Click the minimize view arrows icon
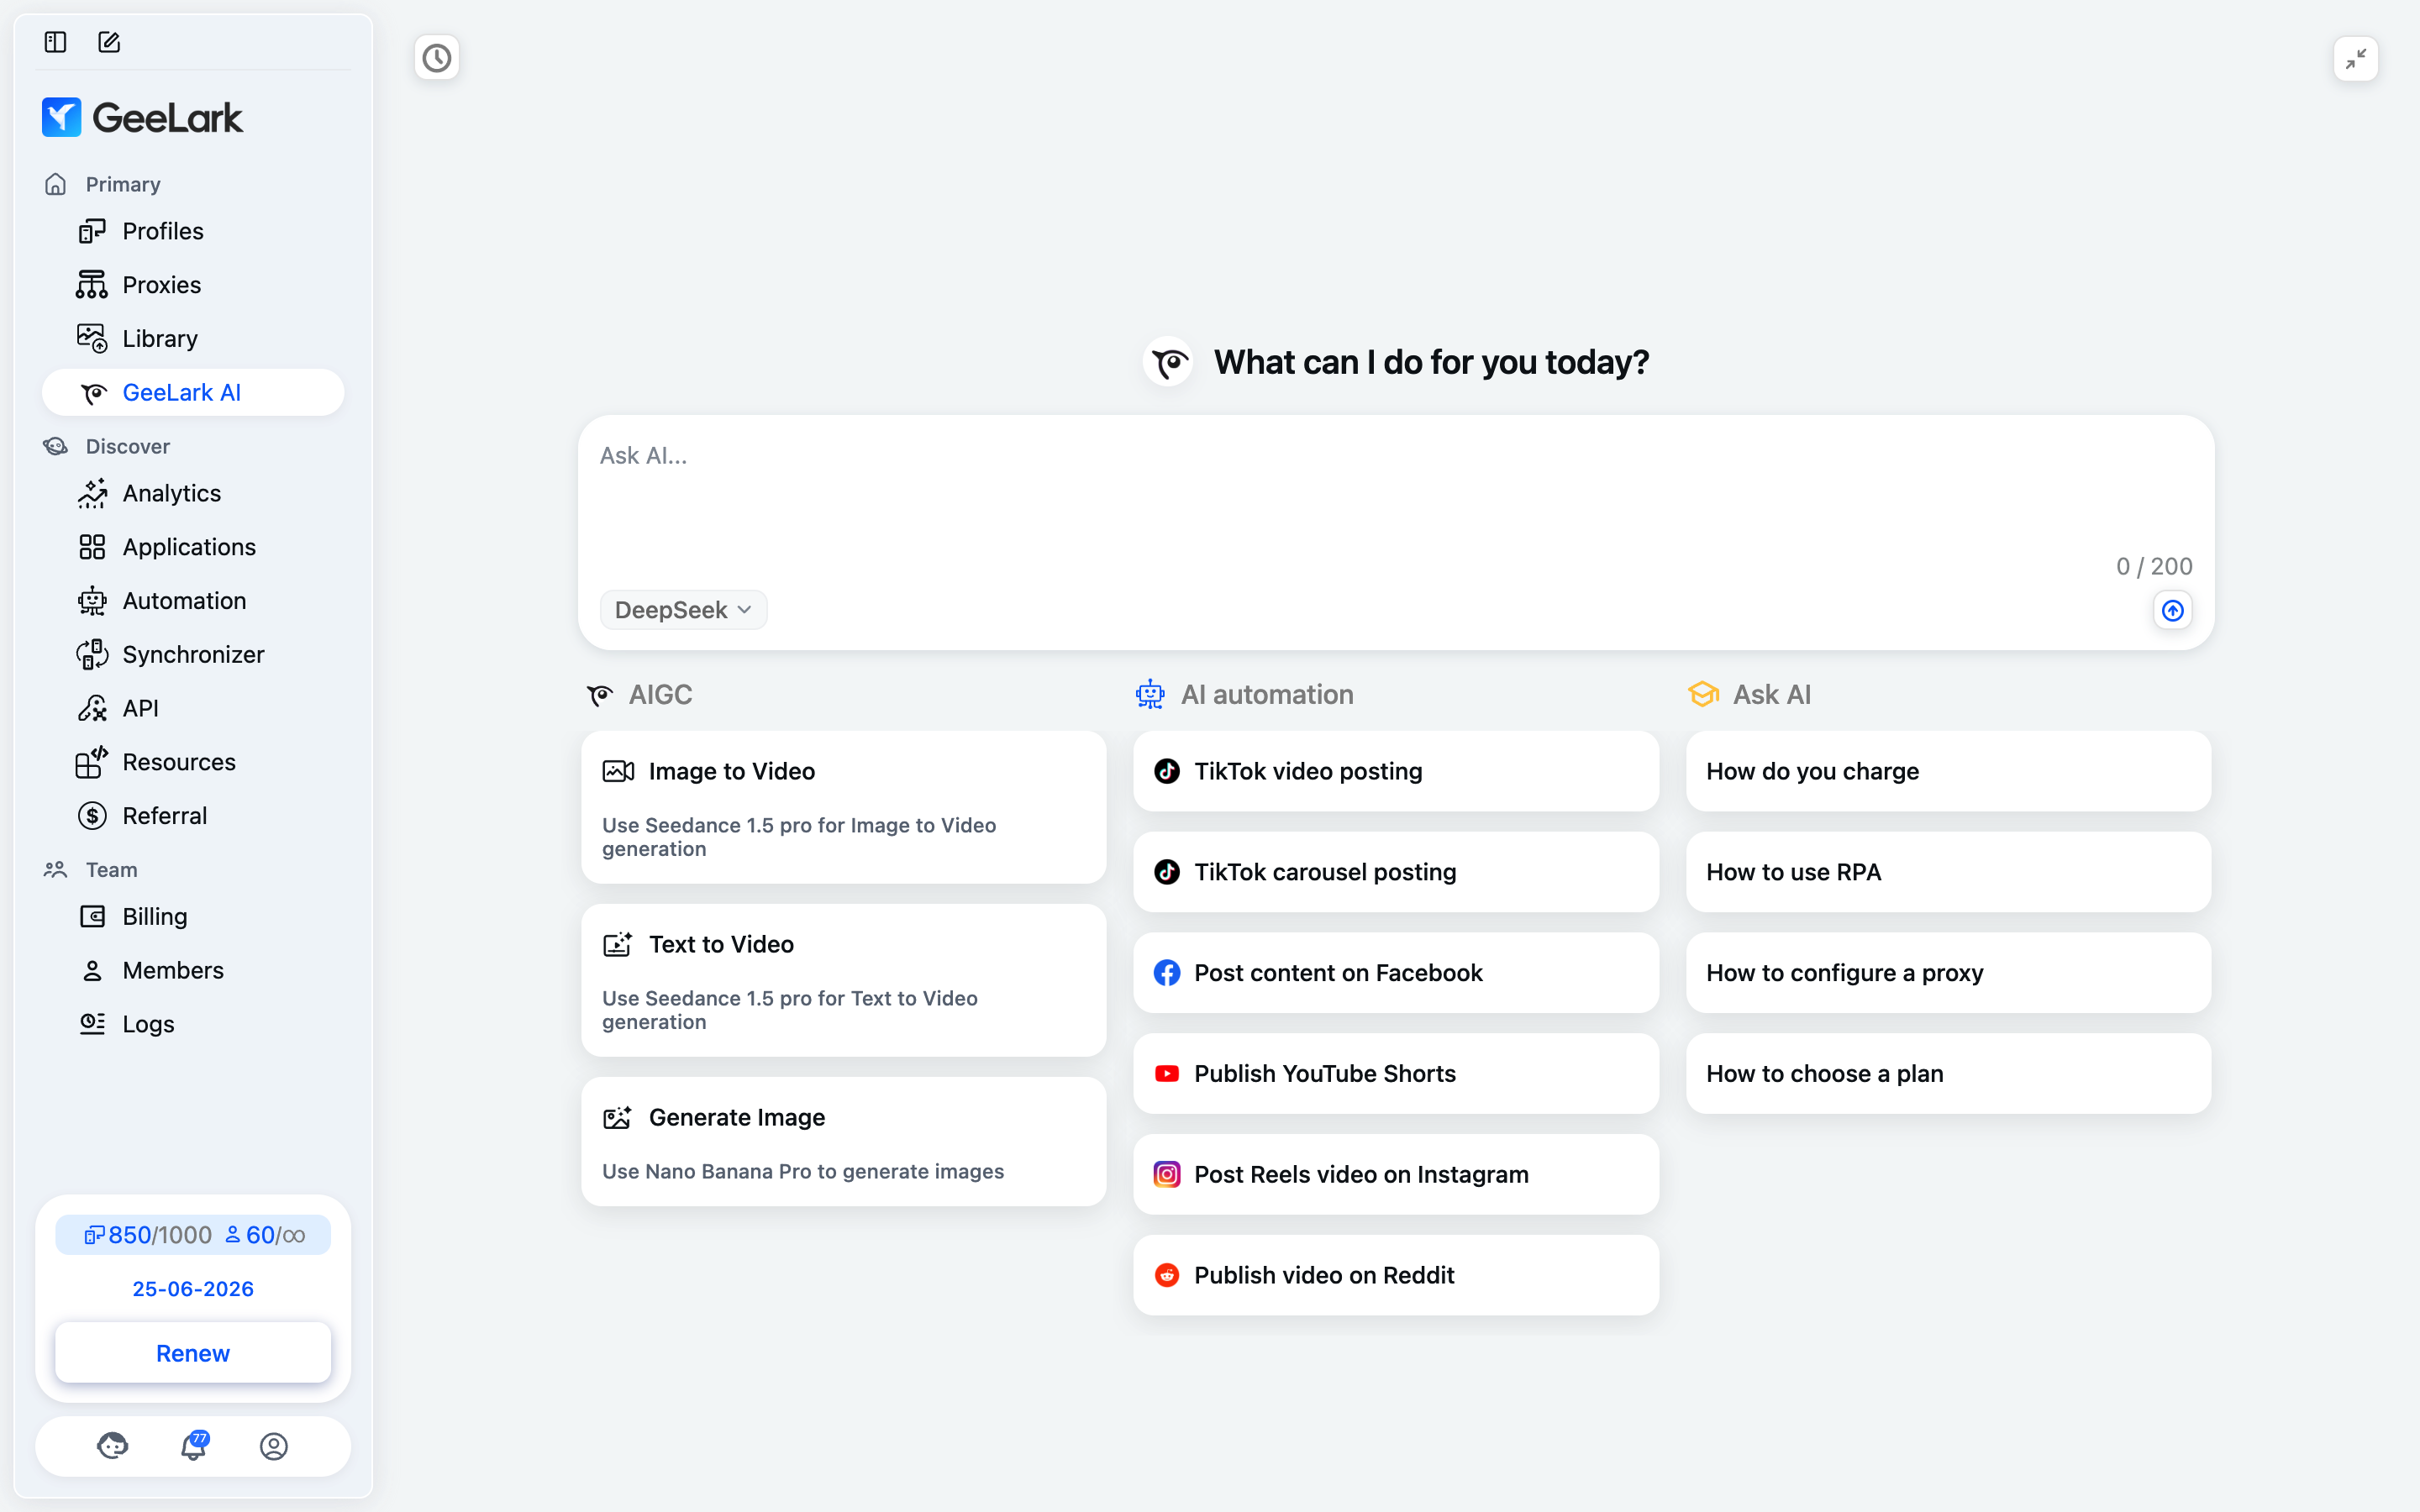 [x=2355, y=59]
